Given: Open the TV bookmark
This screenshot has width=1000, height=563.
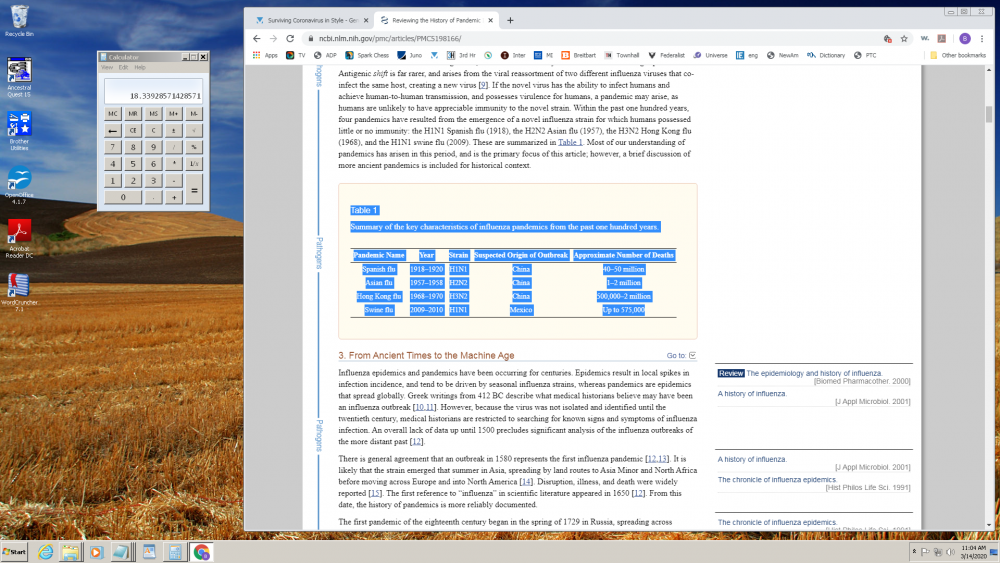Looking at the screenshot, I should pos(295,55).
